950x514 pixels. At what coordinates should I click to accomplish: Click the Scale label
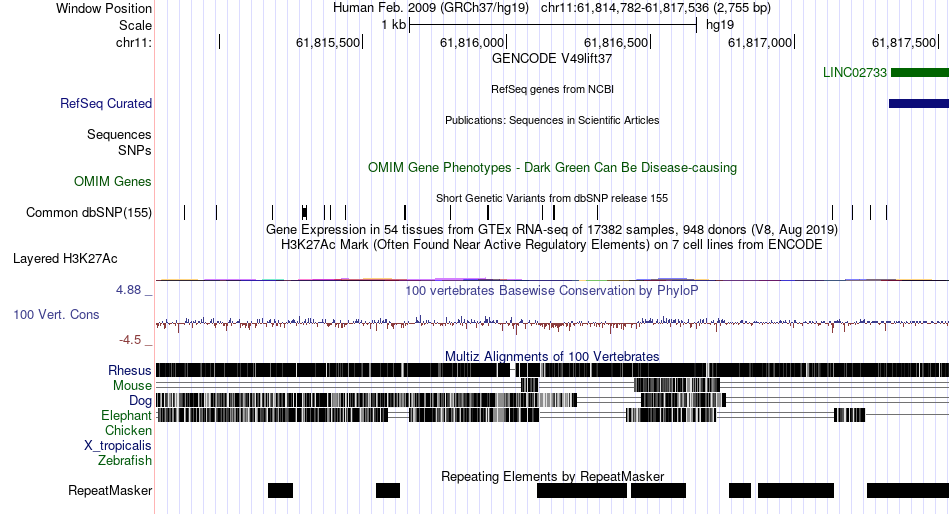[x=135, y=25]
